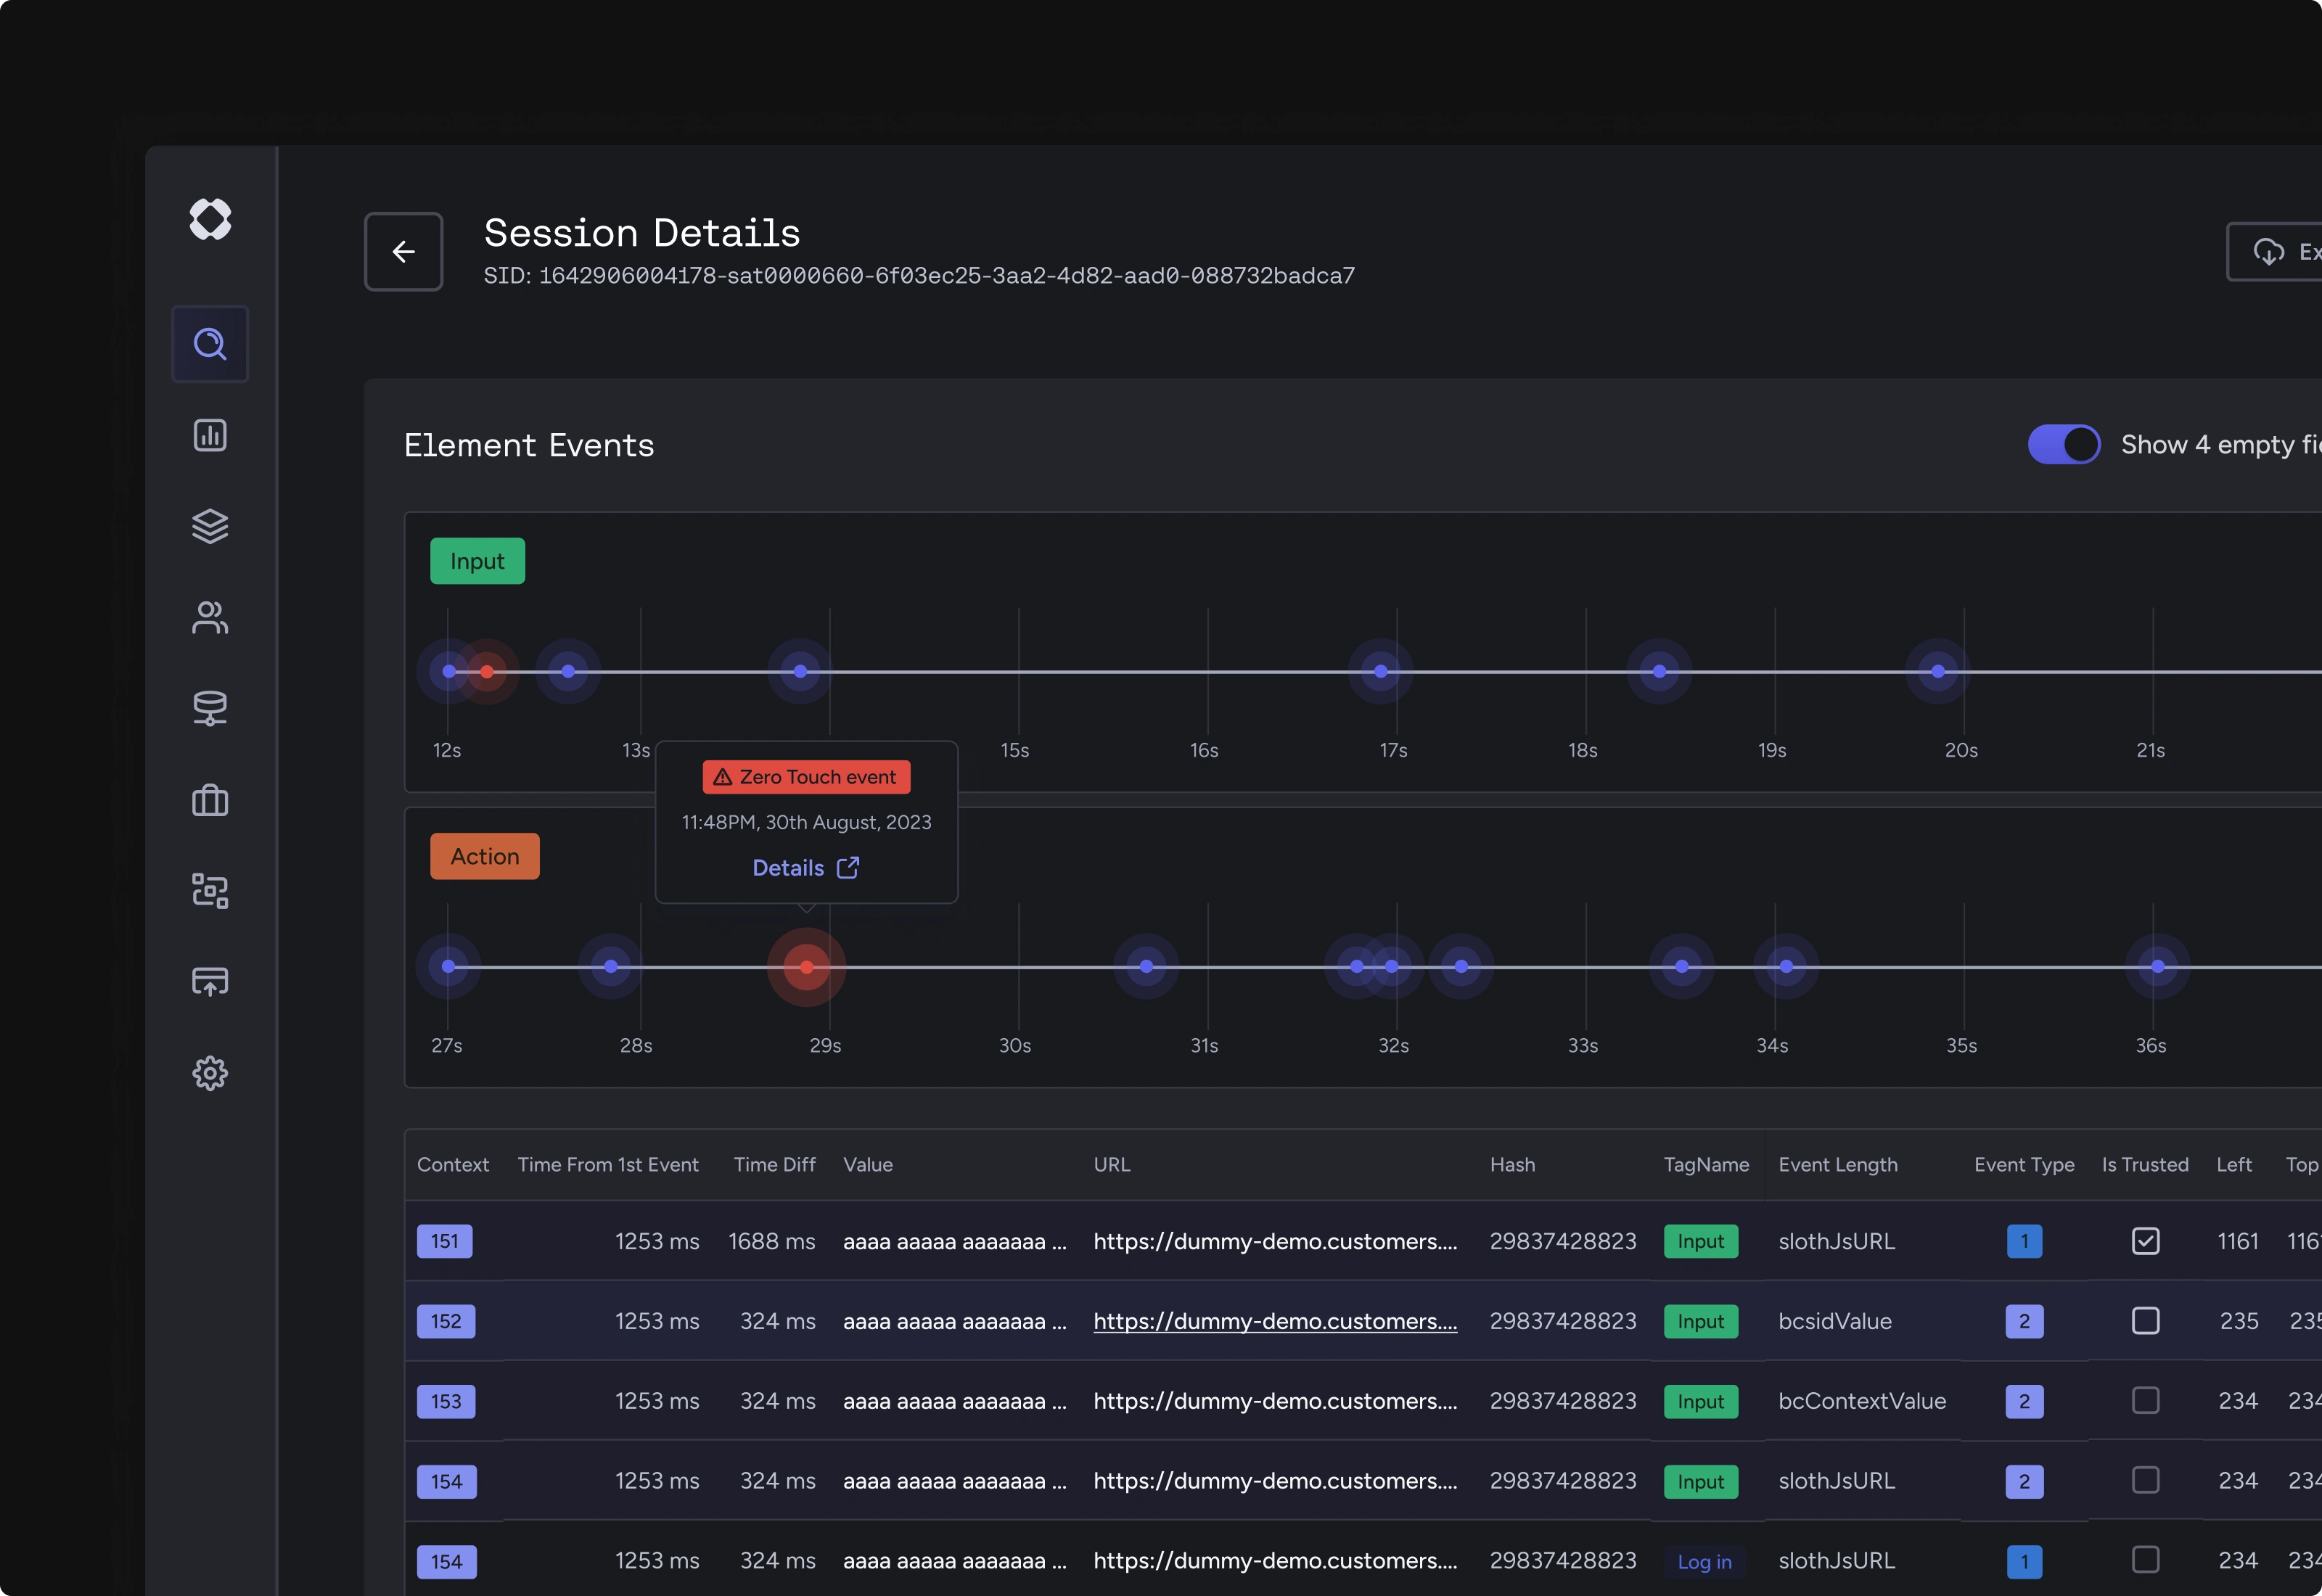The height and width of the screenshot is (1596, 2322).
Task: Open the database sidebar icon
Action: point(210,708)
